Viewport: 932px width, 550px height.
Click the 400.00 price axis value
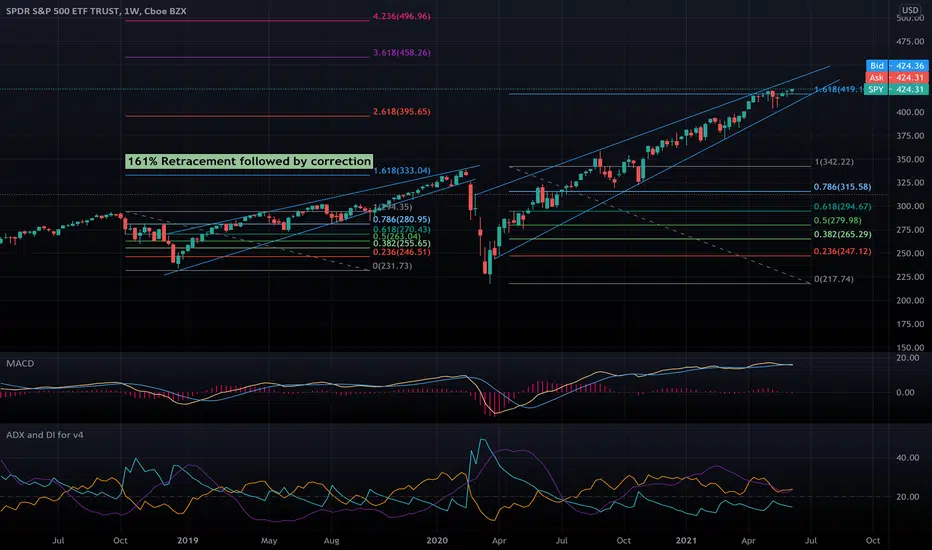910,112
